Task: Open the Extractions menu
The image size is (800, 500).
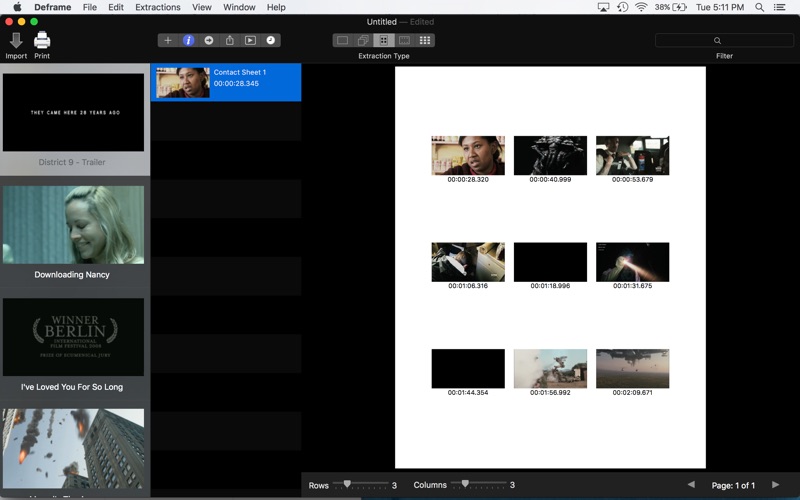Action: 158,7
